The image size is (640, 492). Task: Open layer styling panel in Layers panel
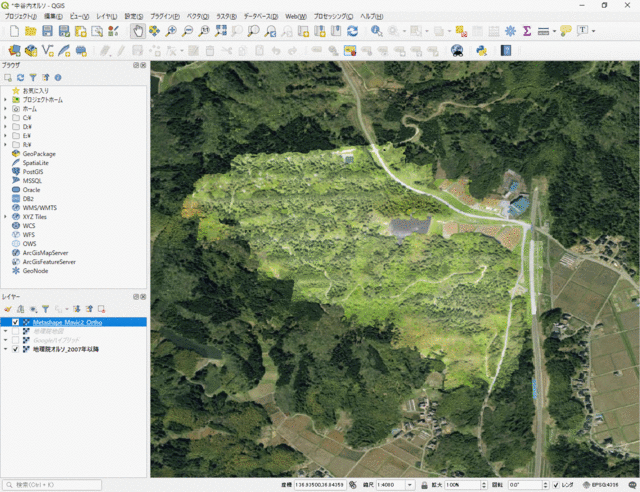[x=8, y=309]
